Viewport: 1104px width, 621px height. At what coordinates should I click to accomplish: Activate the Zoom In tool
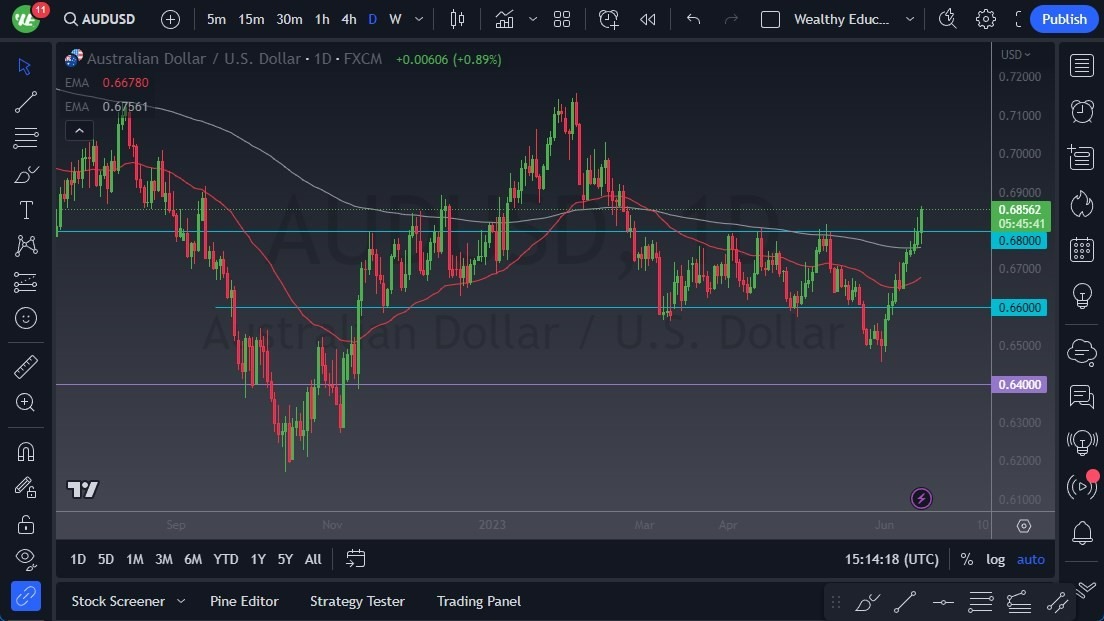pyautogui.click(x=25, y=403)
